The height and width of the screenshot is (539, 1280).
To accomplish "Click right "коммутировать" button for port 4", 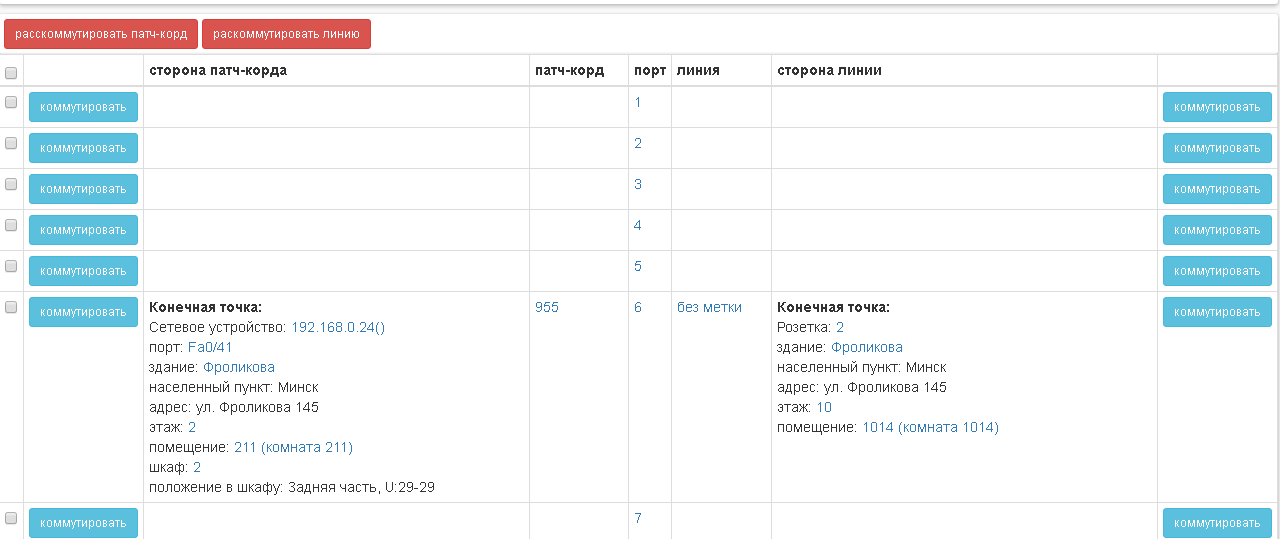I will [1216, 230].
